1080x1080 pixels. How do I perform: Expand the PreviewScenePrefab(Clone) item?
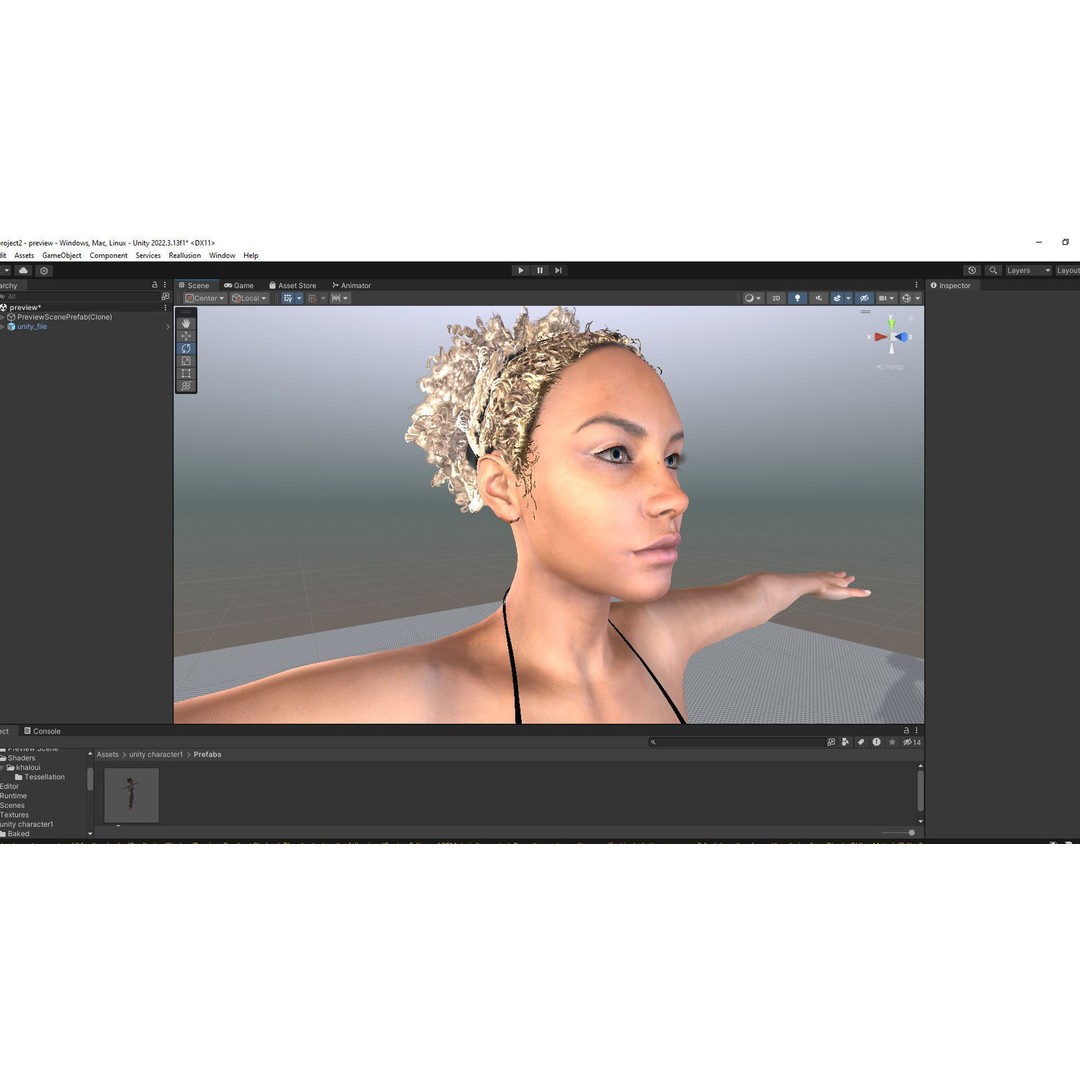(x=3, y=318)
